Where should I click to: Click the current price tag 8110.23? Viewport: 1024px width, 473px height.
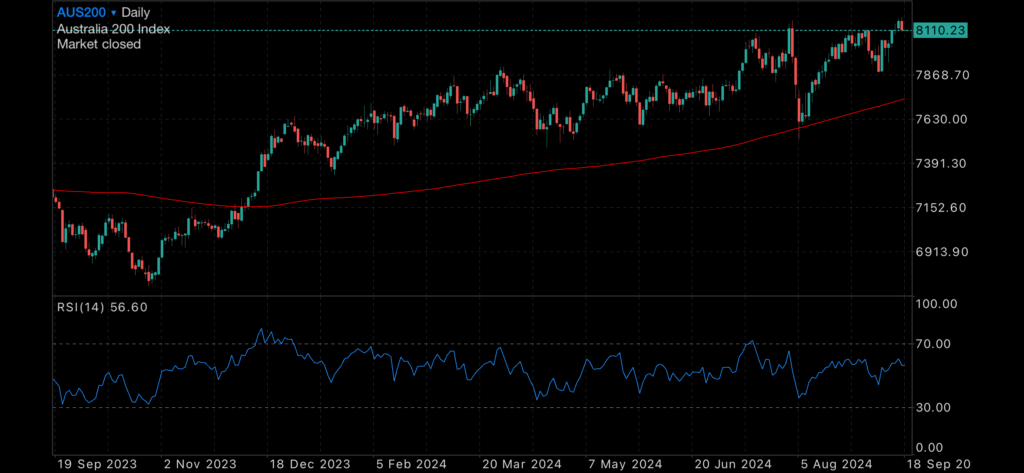click(940, 30)
